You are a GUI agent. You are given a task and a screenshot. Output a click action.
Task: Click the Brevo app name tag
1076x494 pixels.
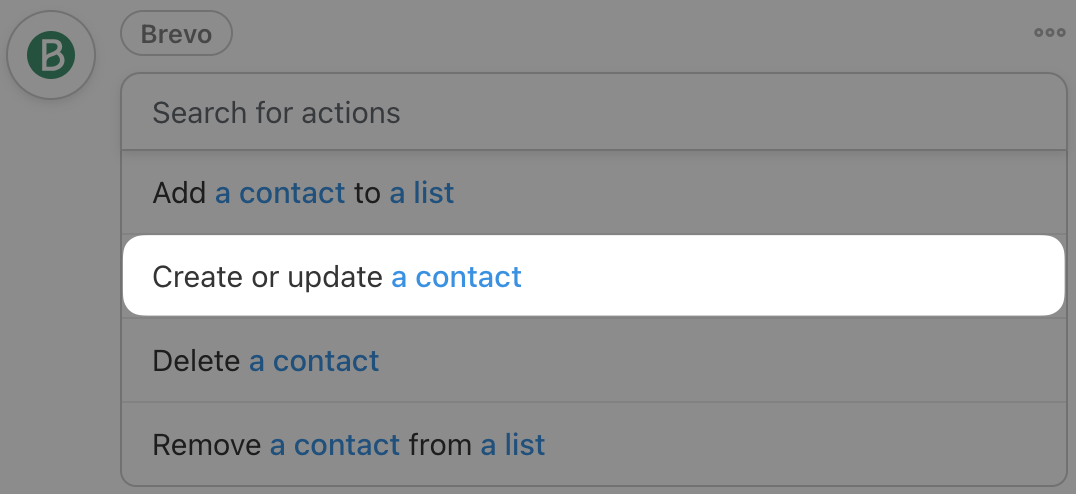coord(176,34)
